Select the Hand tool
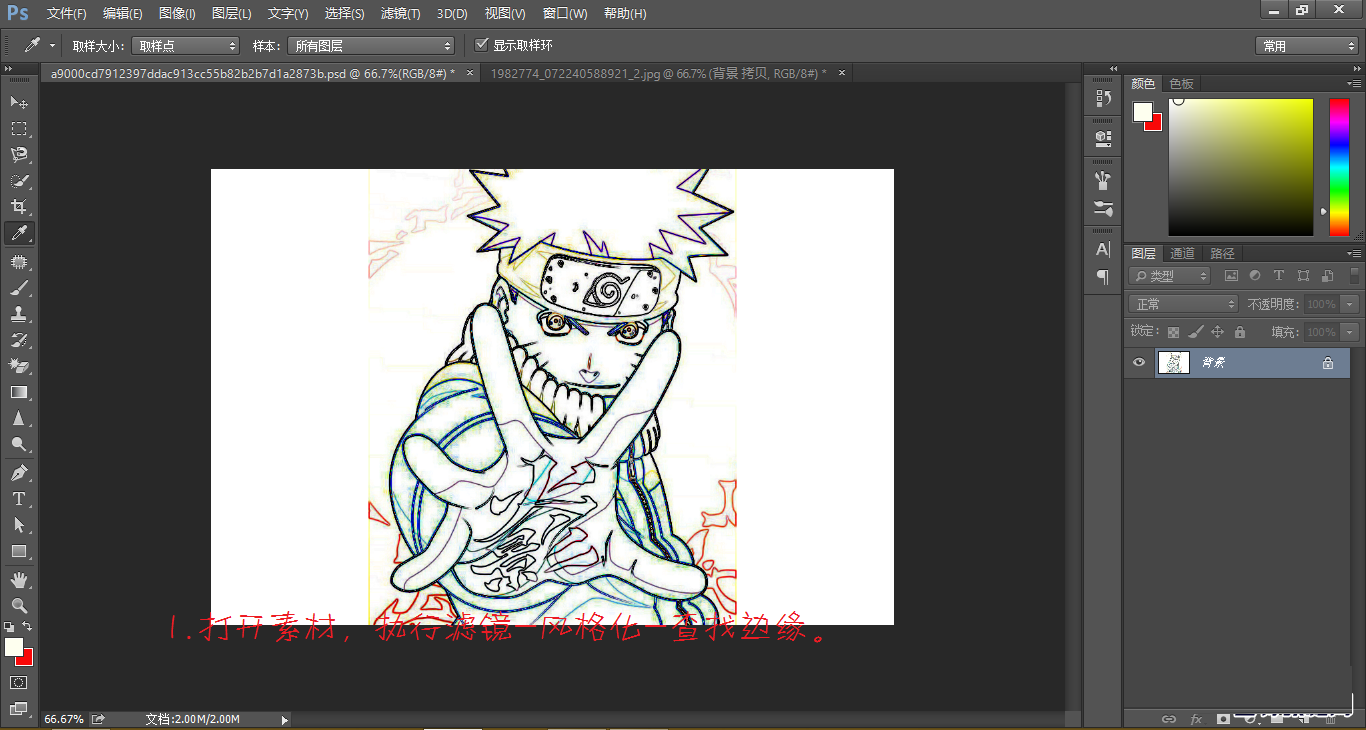 (19, 579)
